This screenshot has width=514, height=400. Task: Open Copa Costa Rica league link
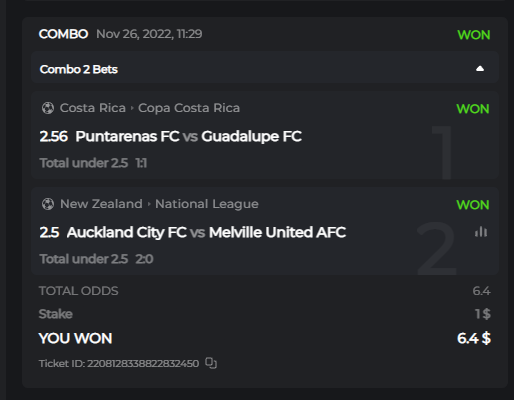tap(189, 108)
